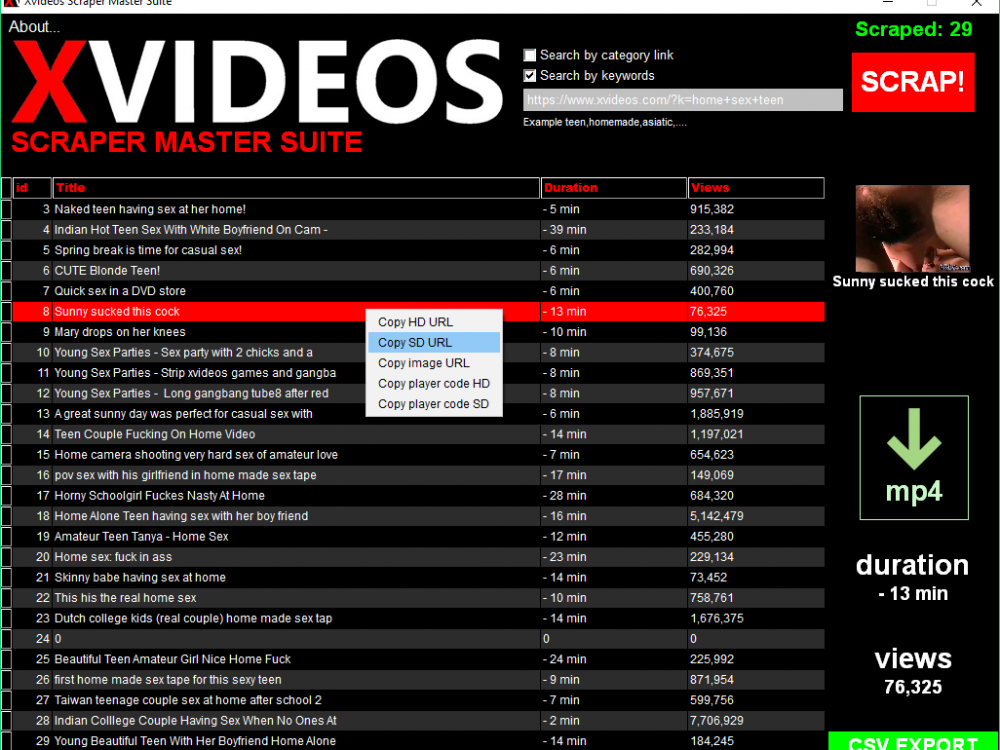The image size is (1000, 750).
Task: Click the Duration column header
Action: tap(614, 188)
